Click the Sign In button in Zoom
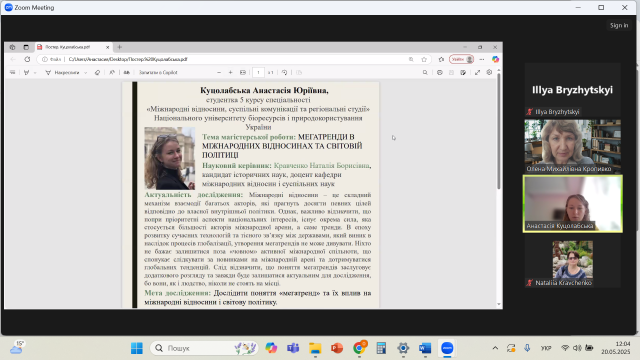The width and height of the screenshot is (640, 360). click(619, 25)
